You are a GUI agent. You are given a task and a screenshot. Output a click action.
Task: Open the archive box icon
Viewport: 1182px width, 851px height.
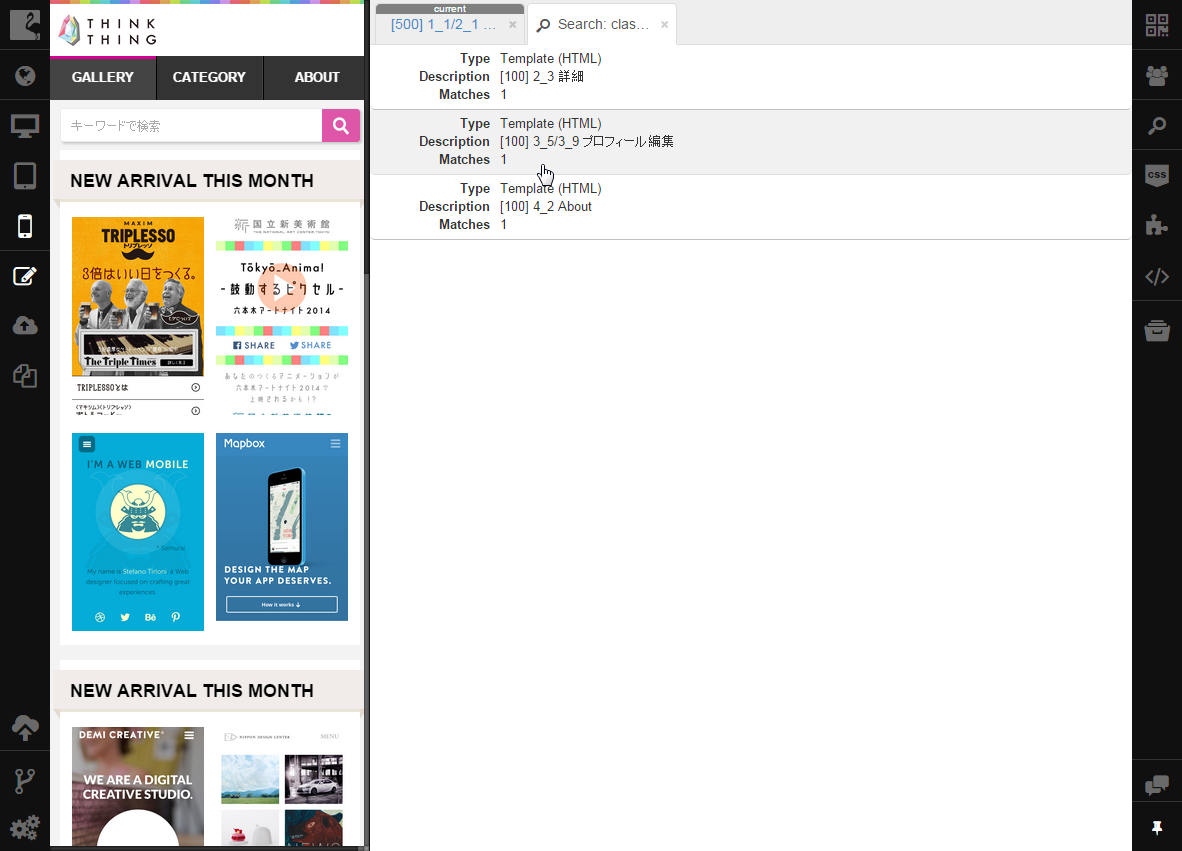pyautogui.click(x=1157, y=330)
